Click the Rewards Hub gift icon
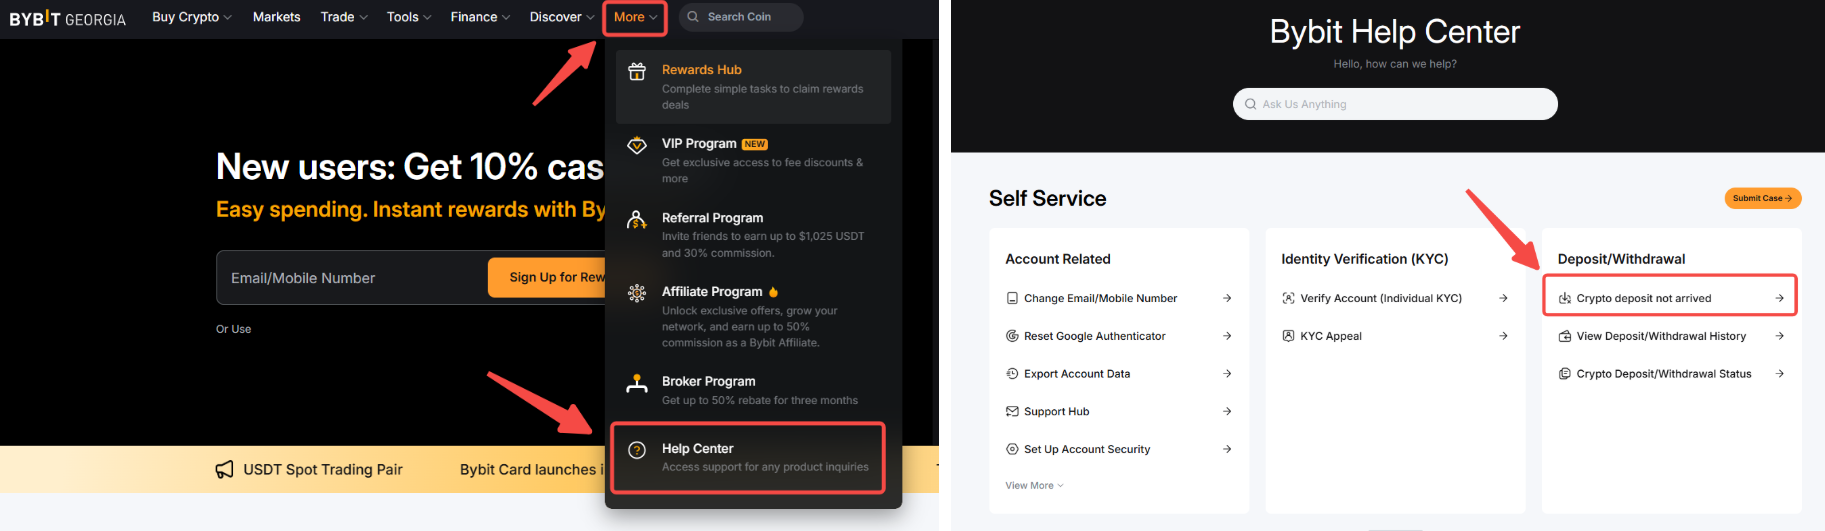The height and width of the screenshot is (531, 1825). pyautogui.click(x=637, y=71)
